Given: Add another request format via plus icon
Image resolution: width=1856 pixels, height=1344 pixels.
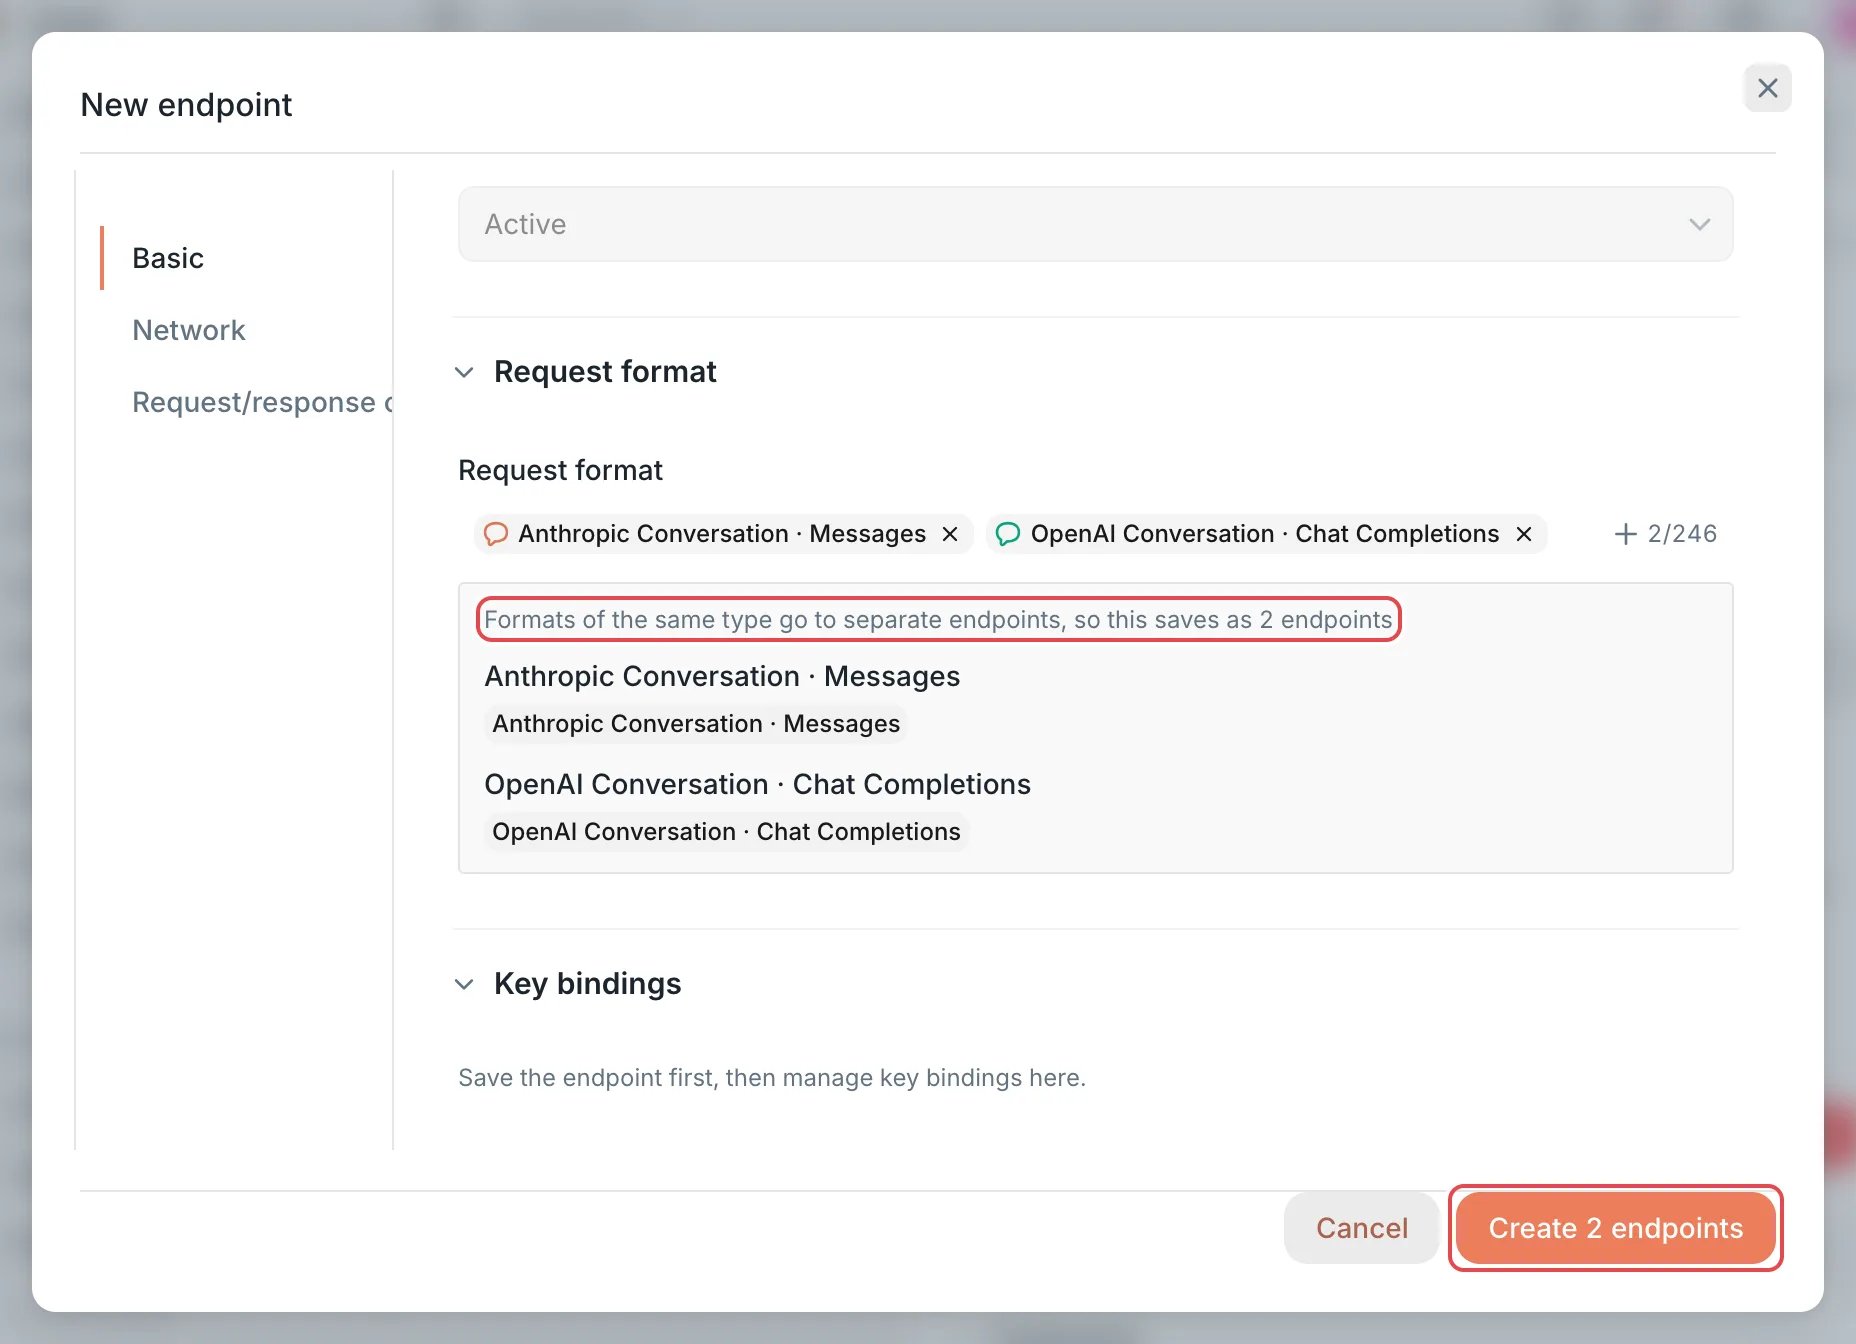Looking at the screenshot, I should point(1626,534).
